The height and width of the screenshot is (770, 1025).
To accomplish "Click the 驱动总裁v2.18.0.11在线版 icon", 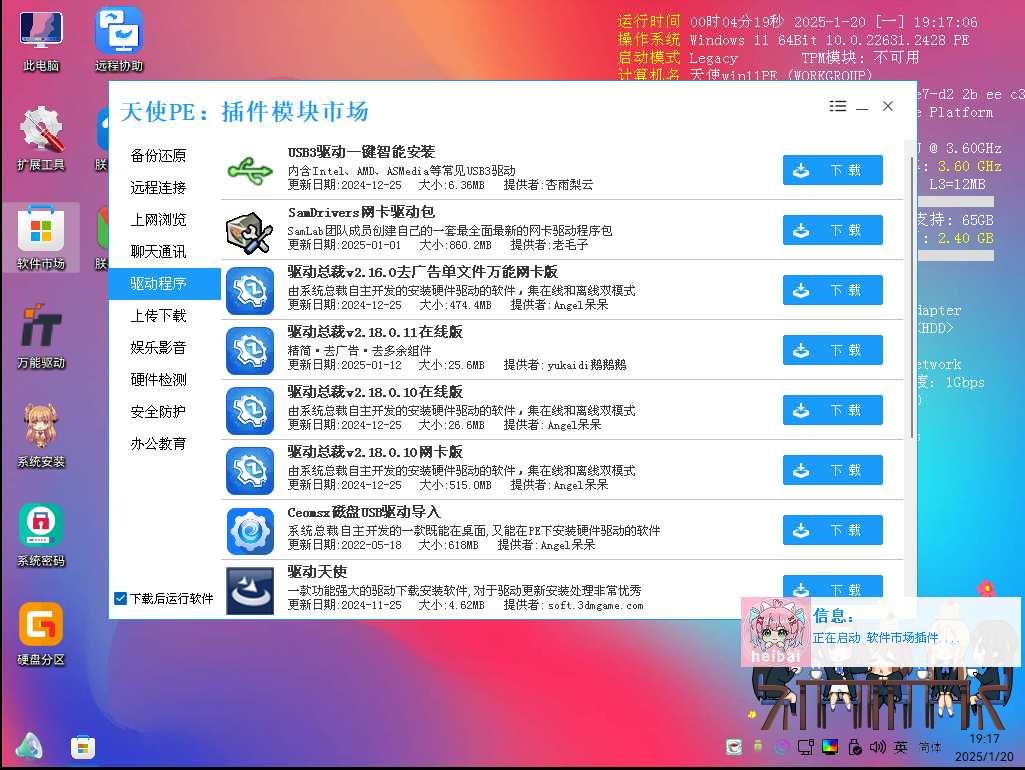I will point(250,351).
